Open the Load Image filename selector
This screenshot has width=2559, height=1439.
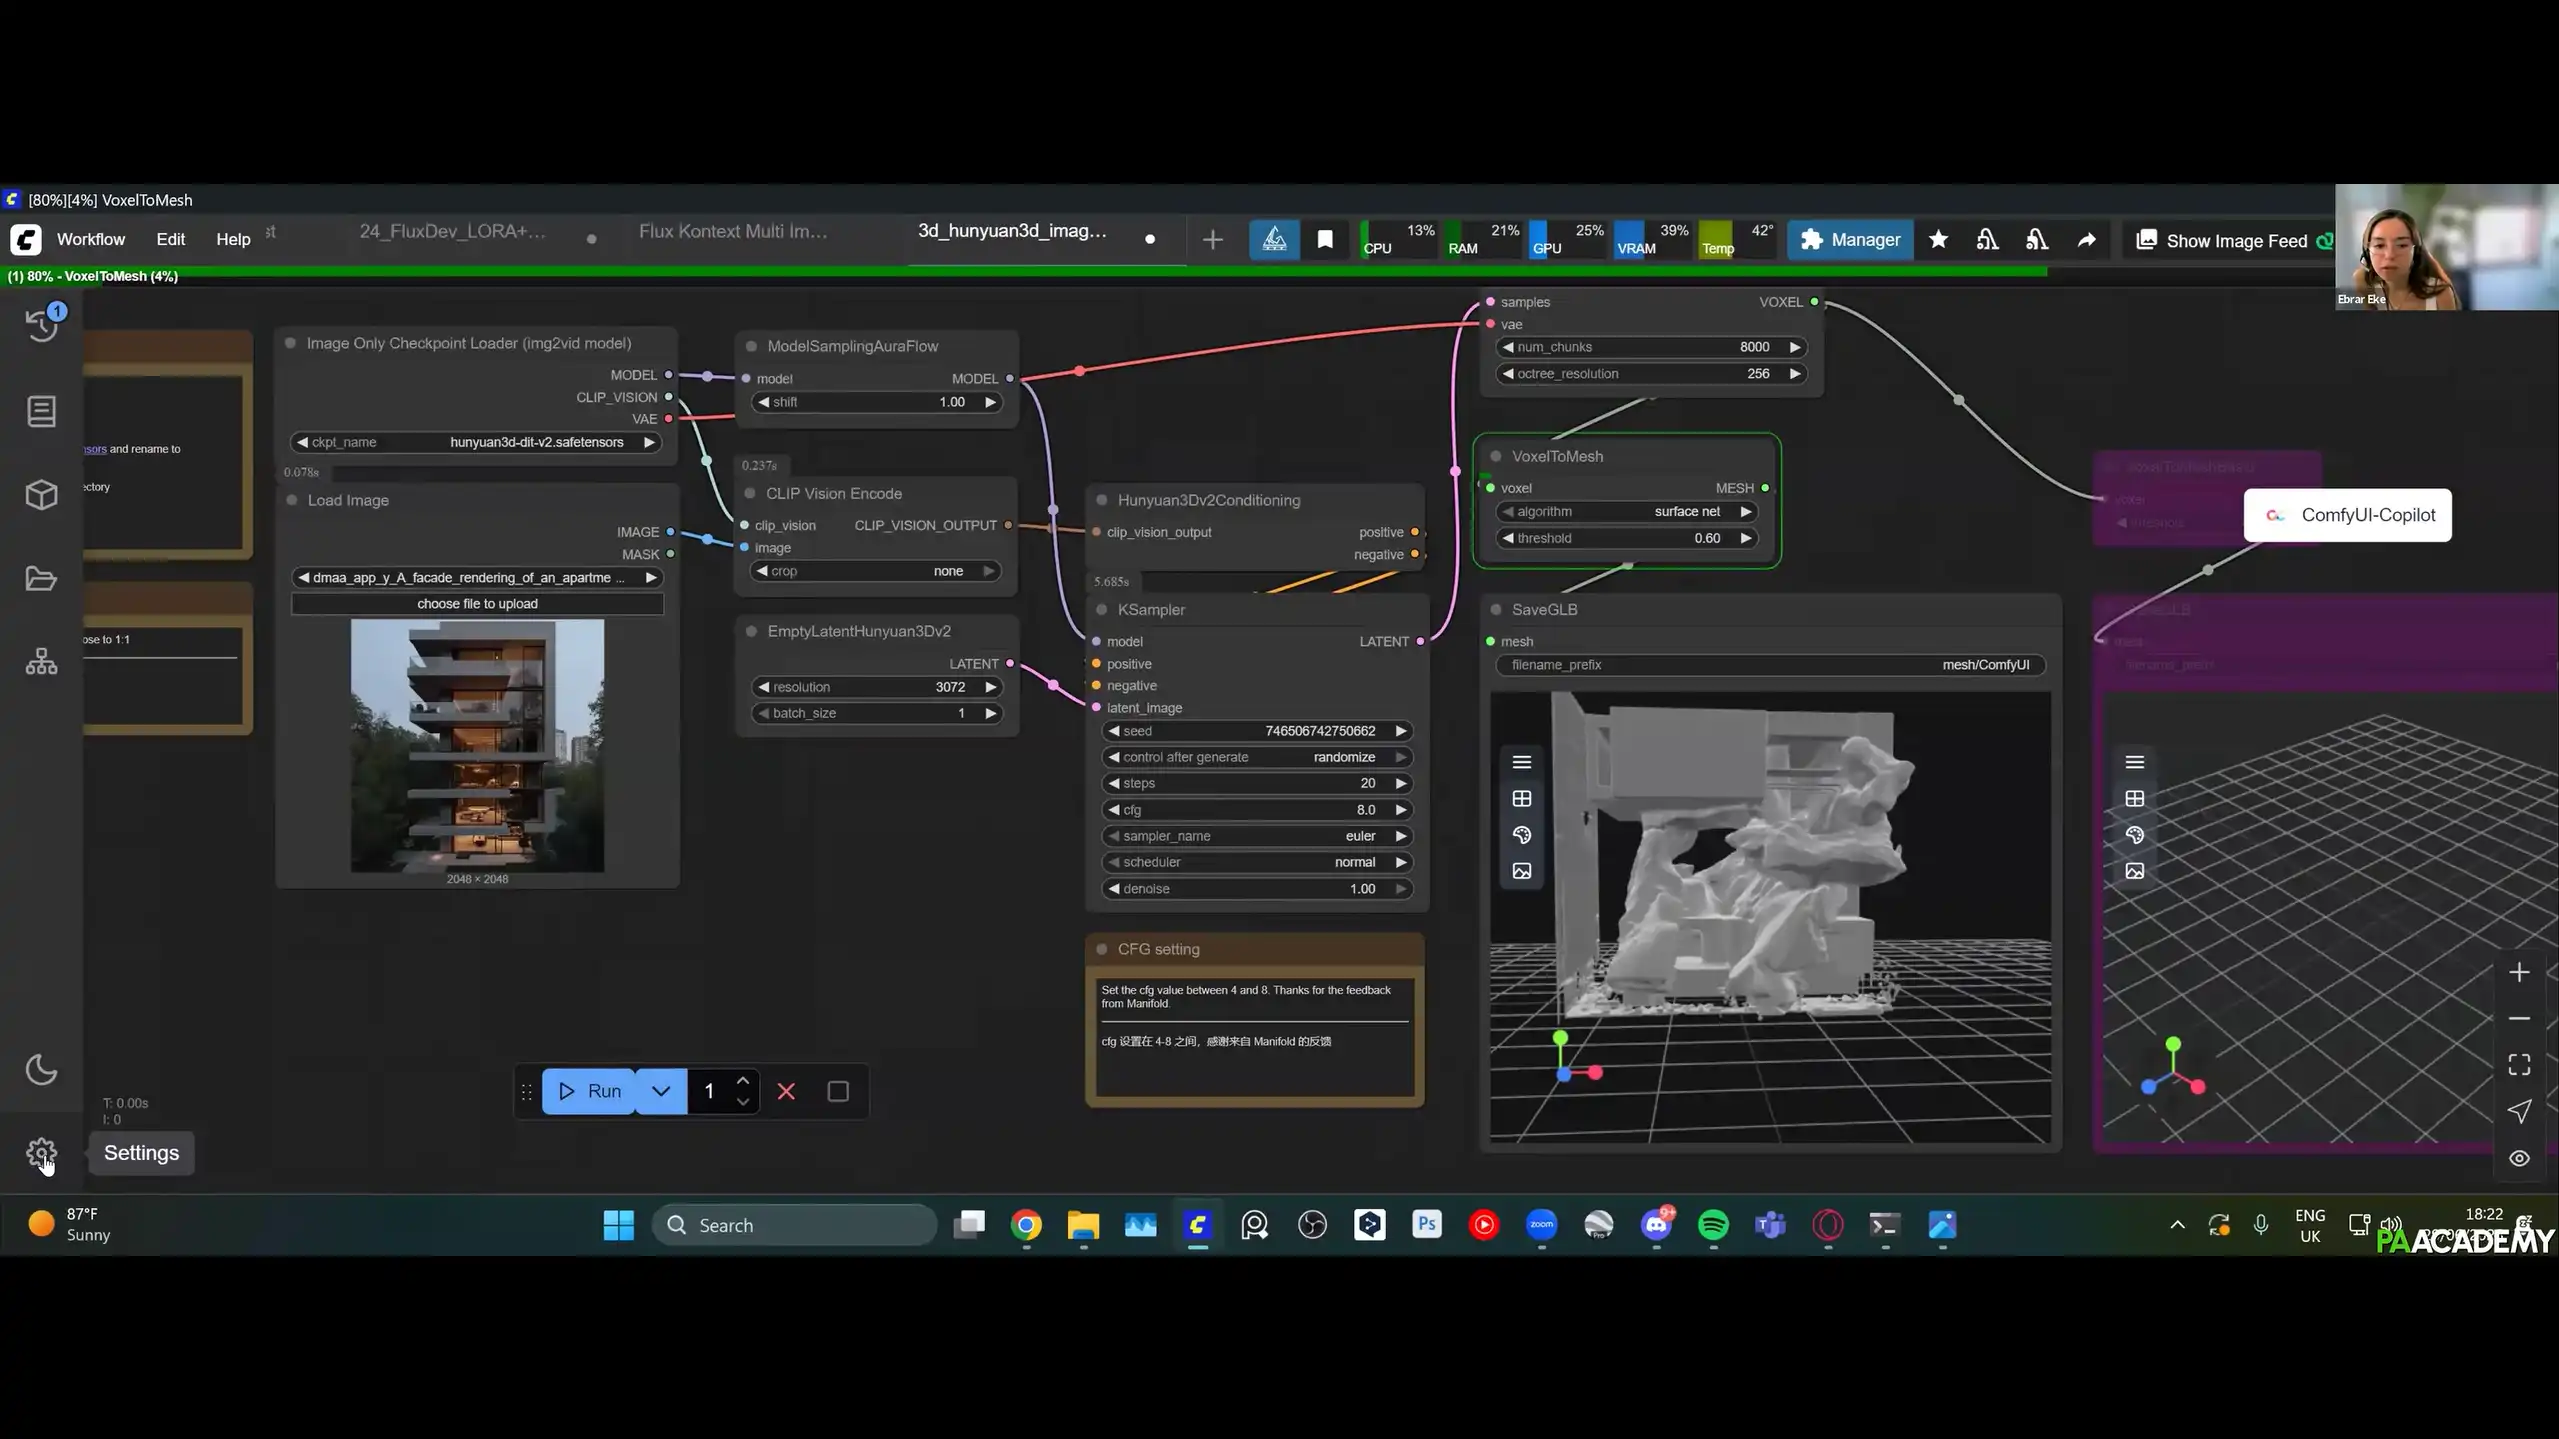coord(477,577)
